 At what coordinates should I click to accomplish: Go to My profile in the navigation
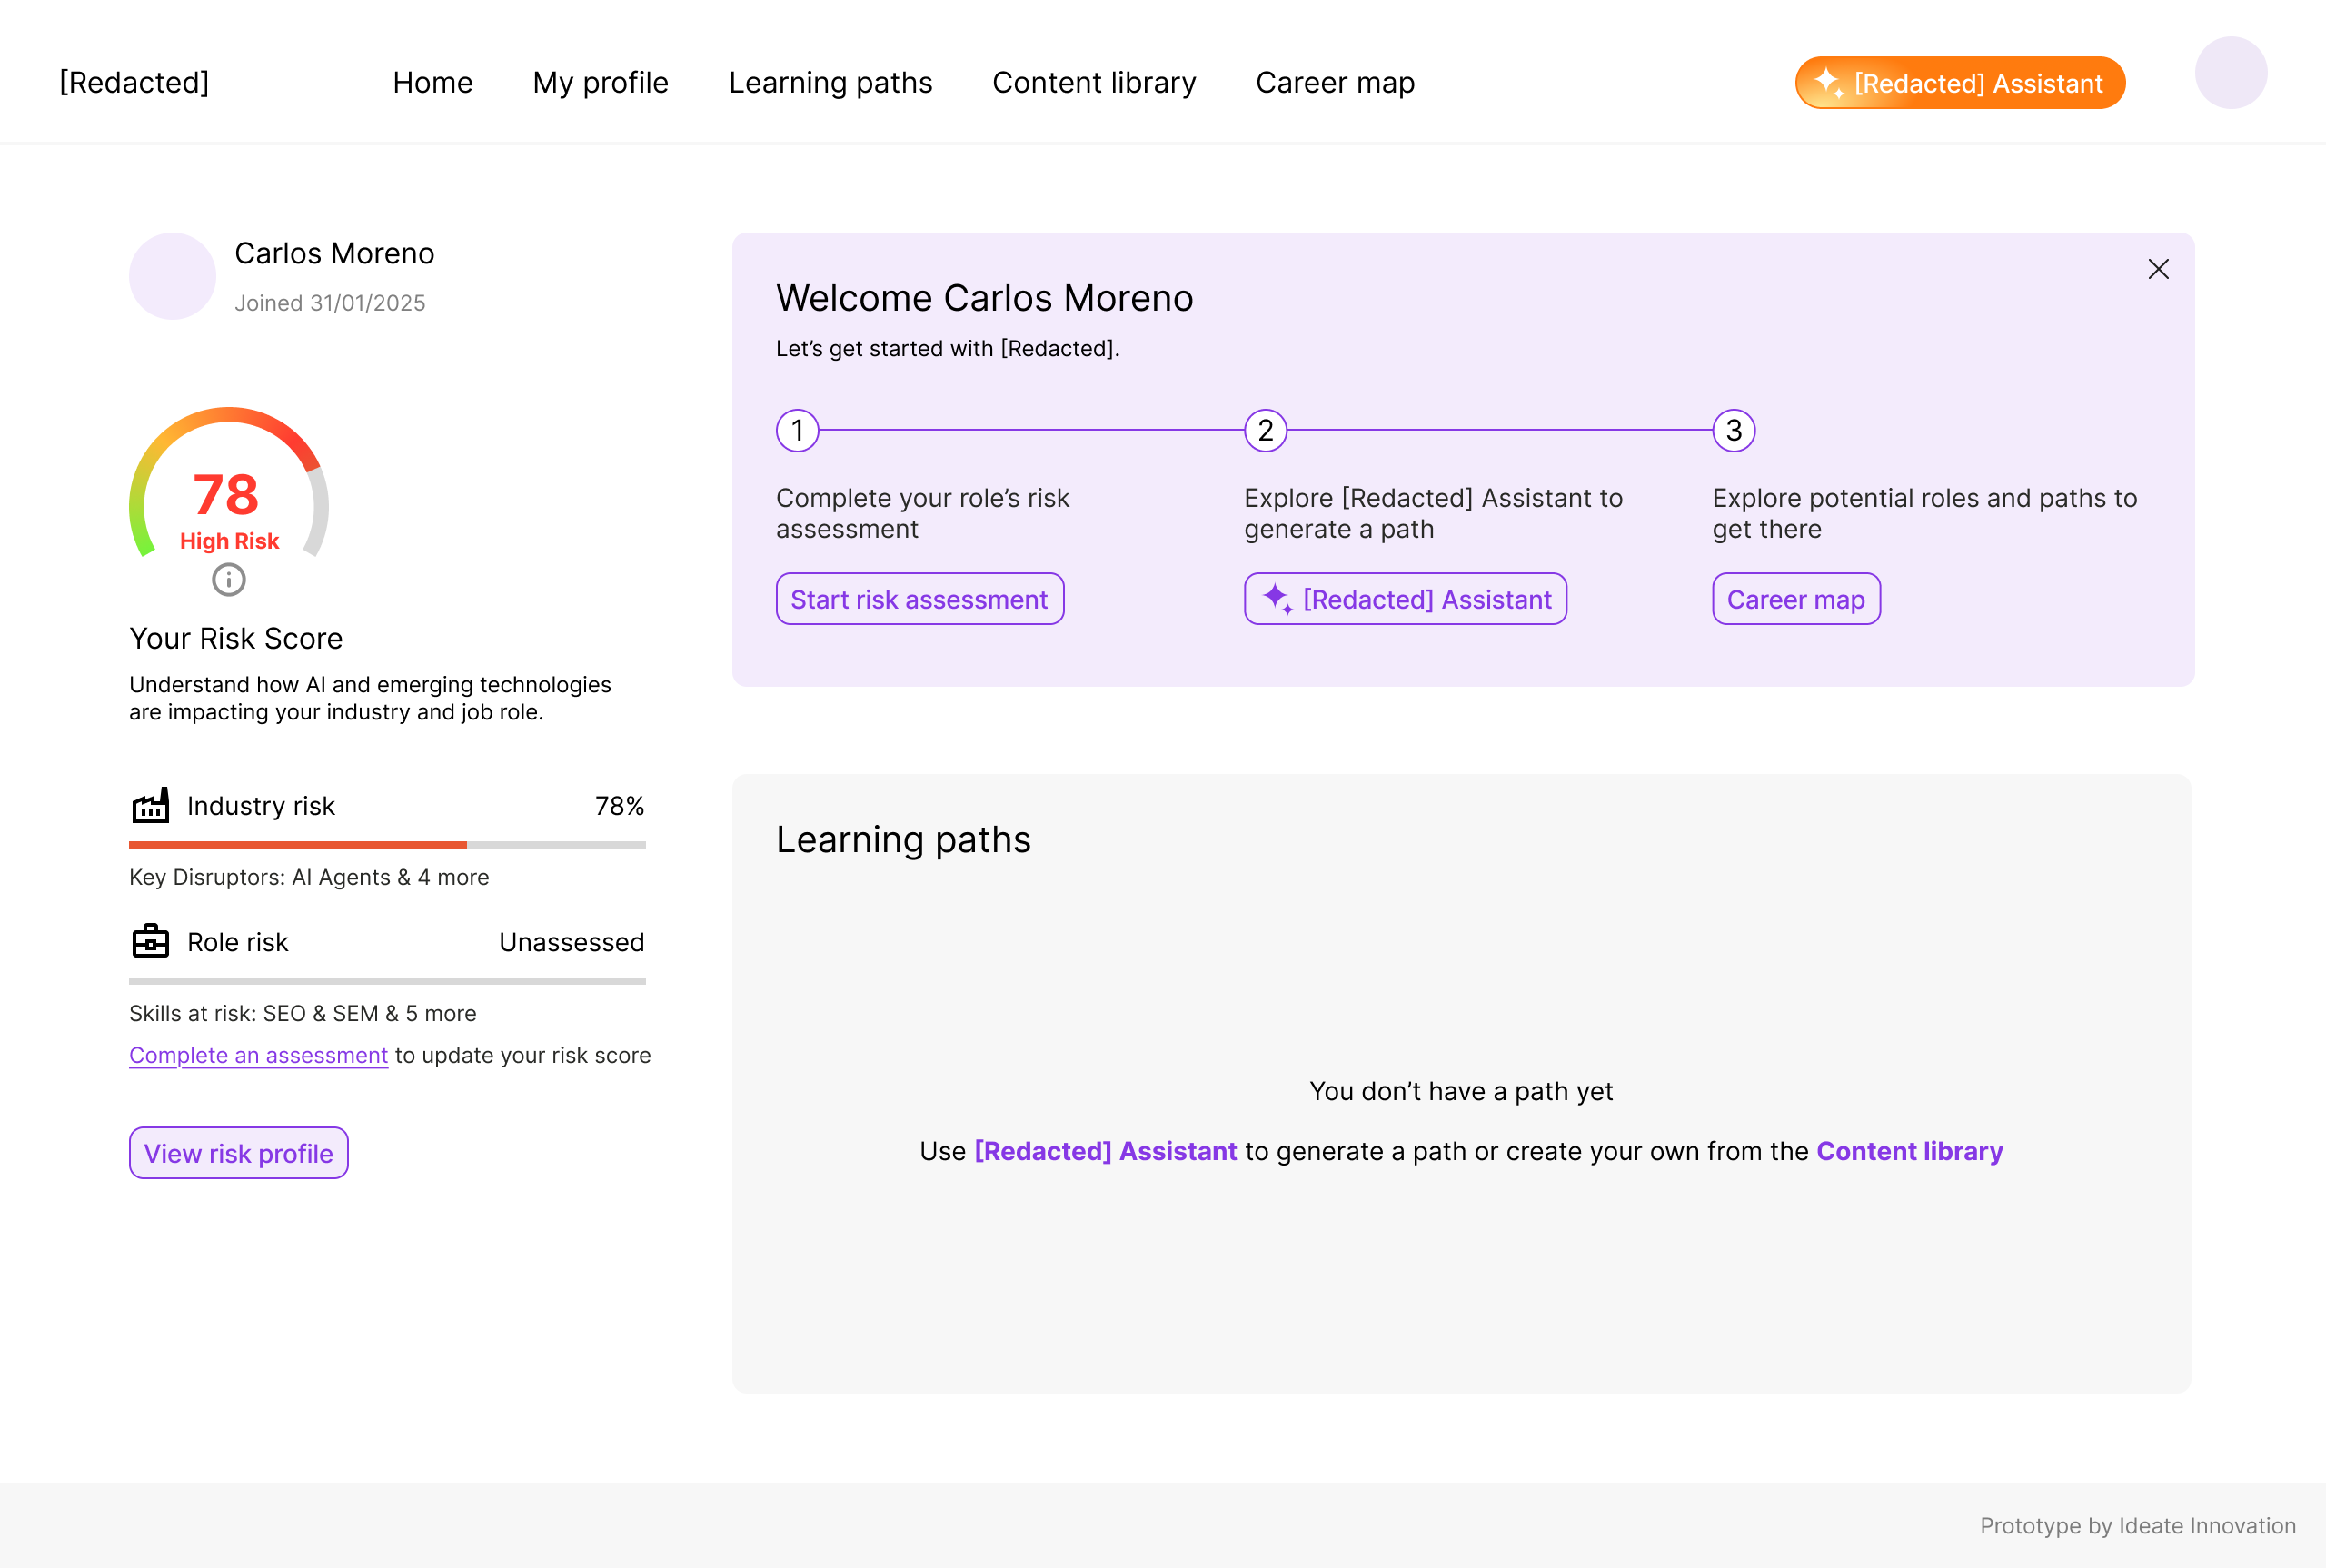click(600, 83)
